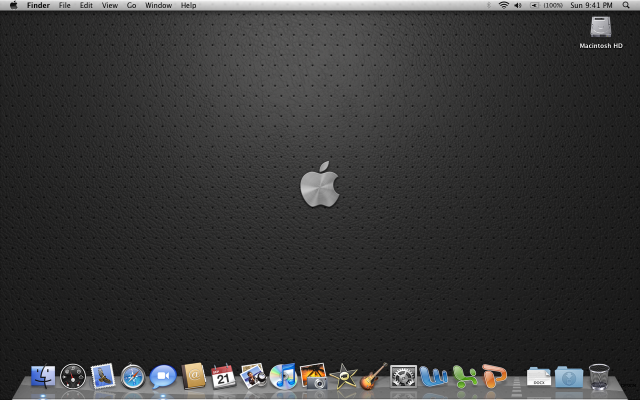Open the Help menu
640x400 pixels.
pos(189,5)
